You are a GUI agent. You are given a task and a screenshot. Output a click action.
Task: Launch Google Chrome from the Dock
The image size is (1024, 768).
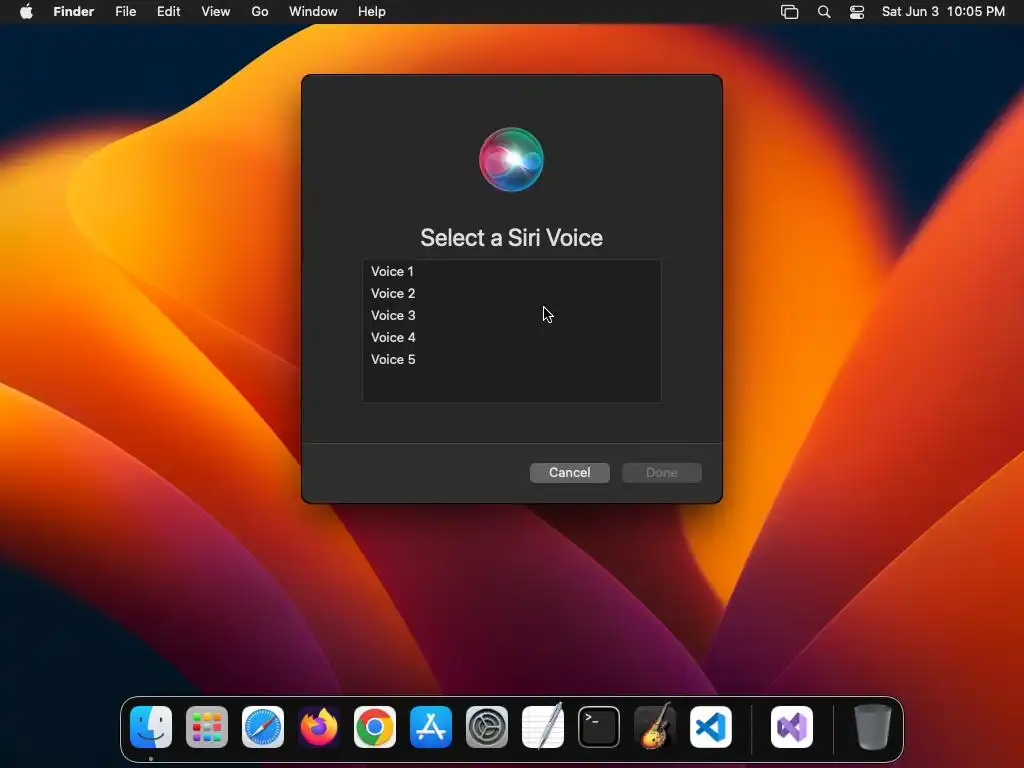point(375,727)
